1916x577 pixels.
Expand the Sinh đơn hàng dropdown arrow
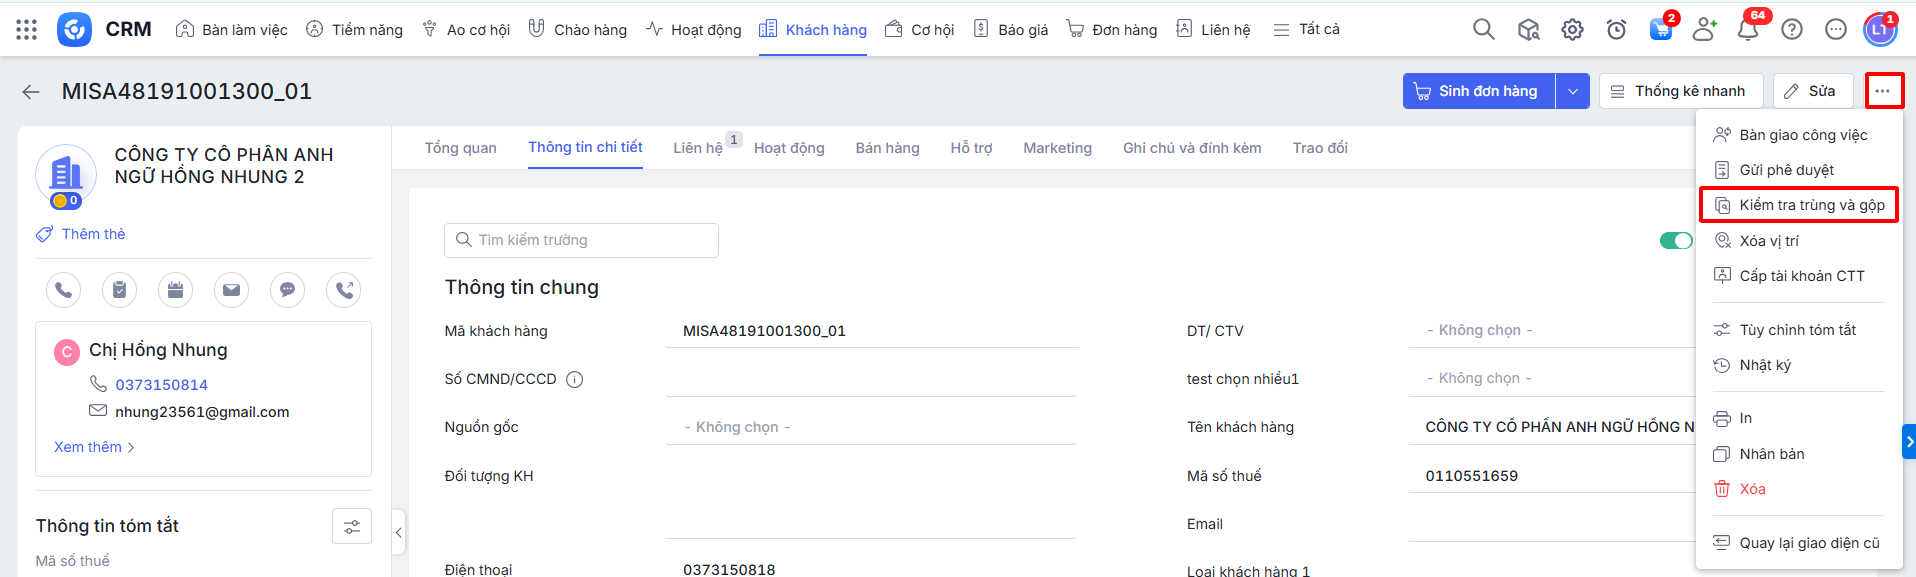(x=1572, y=91)
